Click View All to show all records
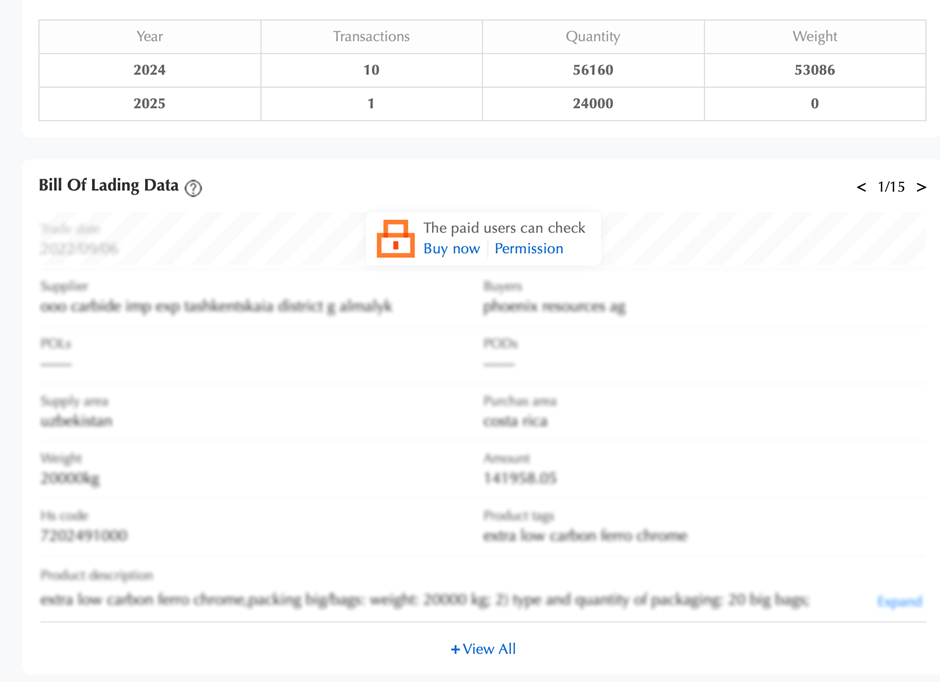 tap(483, 649)
